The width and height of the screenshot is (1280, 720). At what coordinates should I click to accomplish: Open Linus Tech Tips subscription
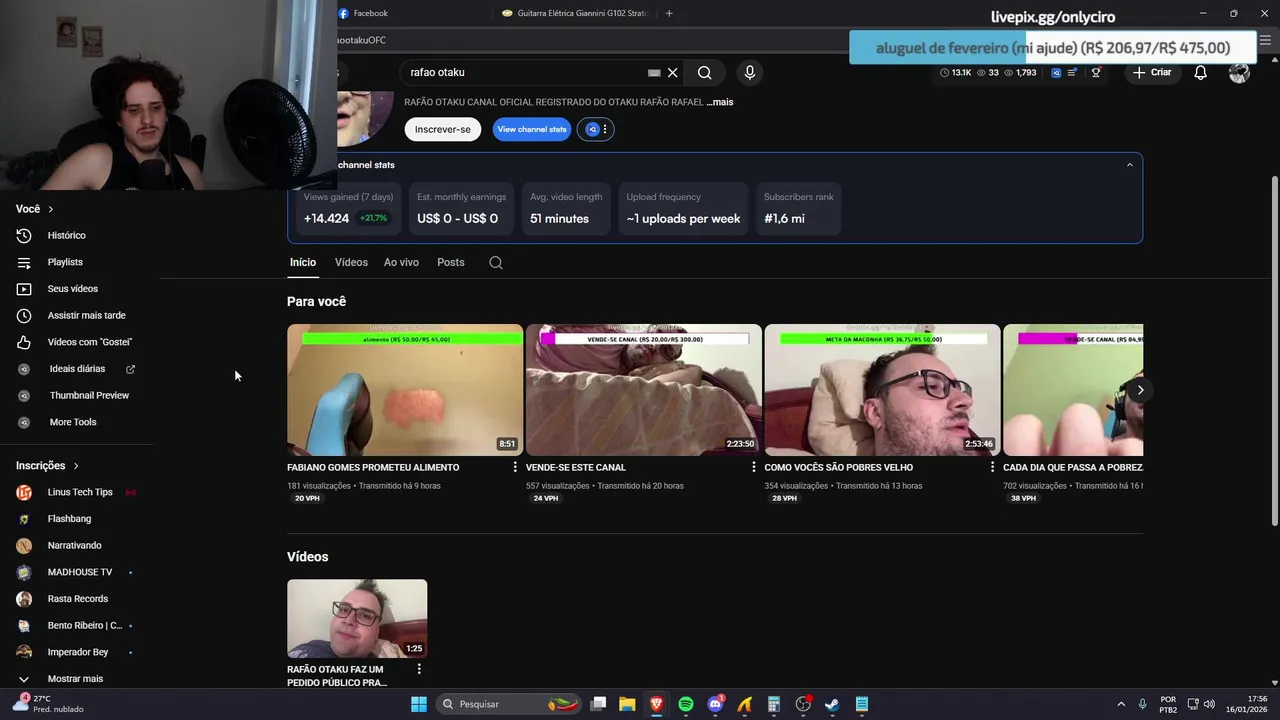pyautogui.click(x=80, y=492)
